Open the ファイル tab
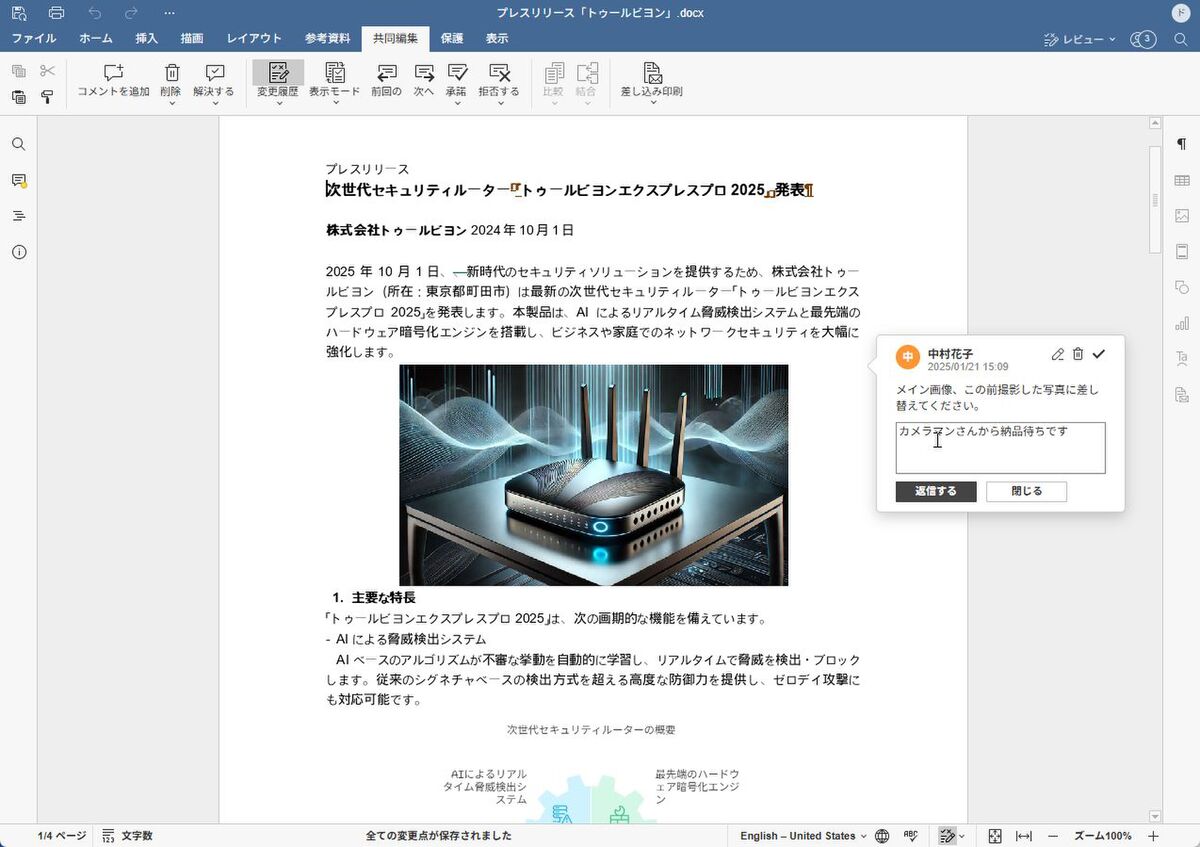 34,39
